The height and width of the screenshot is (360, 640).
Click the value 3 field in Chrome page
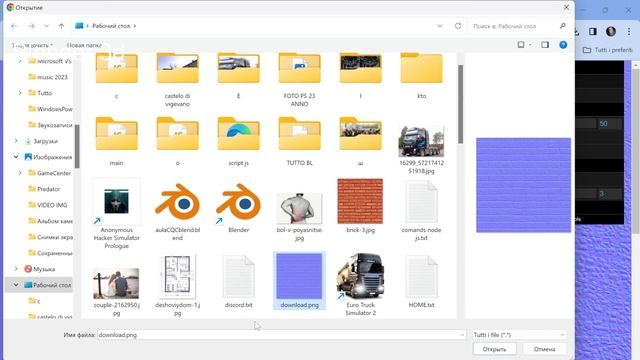pos(610,194)
